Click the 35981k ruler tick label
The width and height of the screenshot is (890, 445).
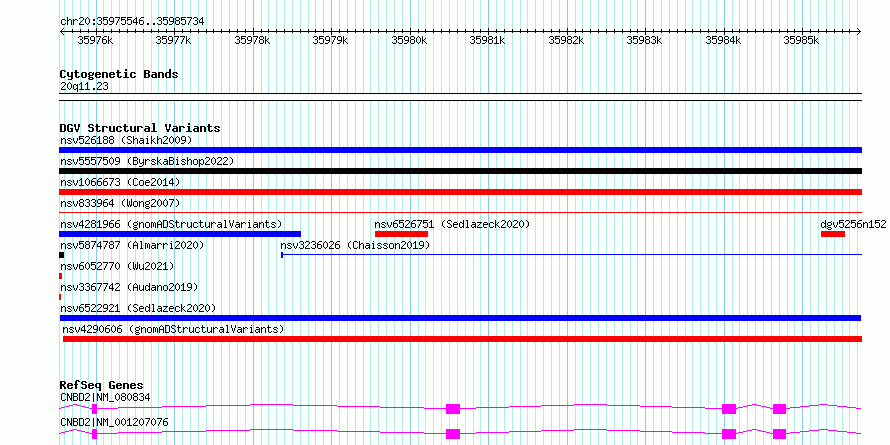488,40
